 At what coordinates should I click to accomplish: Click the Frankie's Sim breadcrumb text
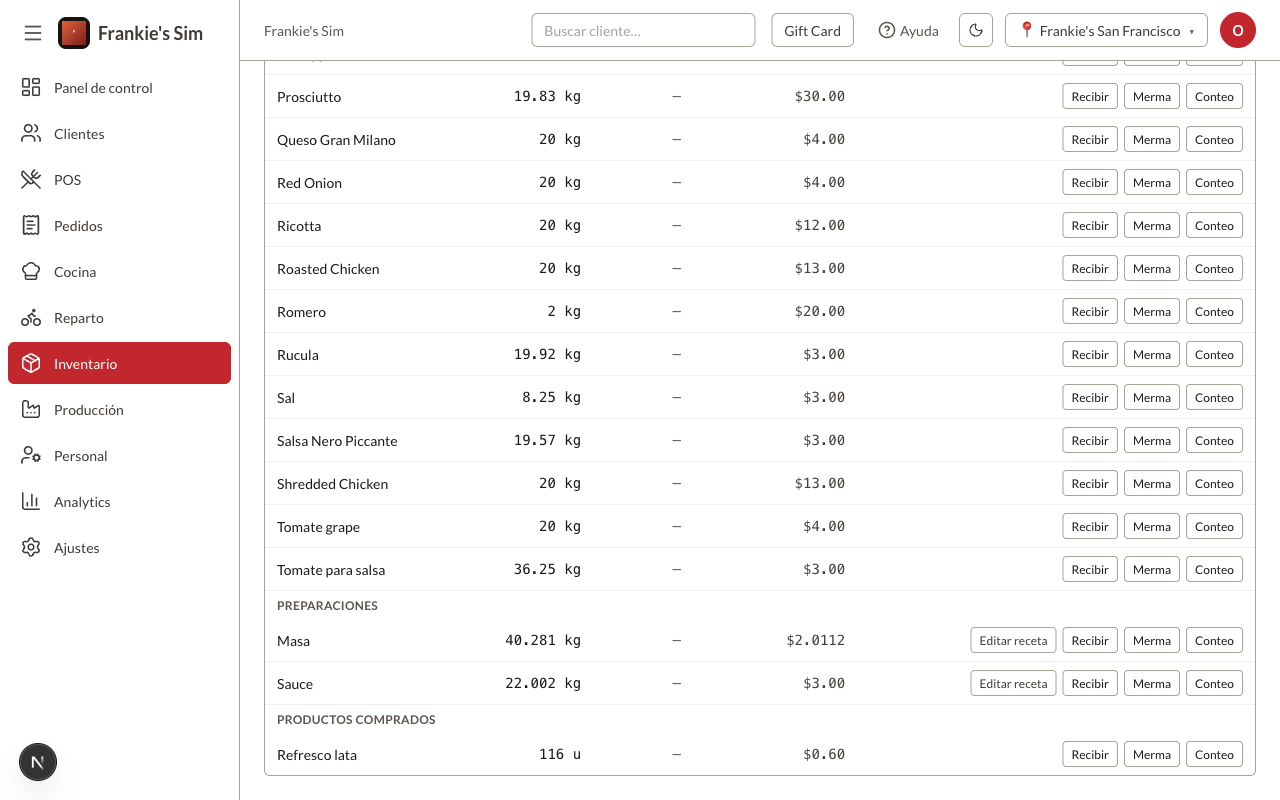pos(304,30)
